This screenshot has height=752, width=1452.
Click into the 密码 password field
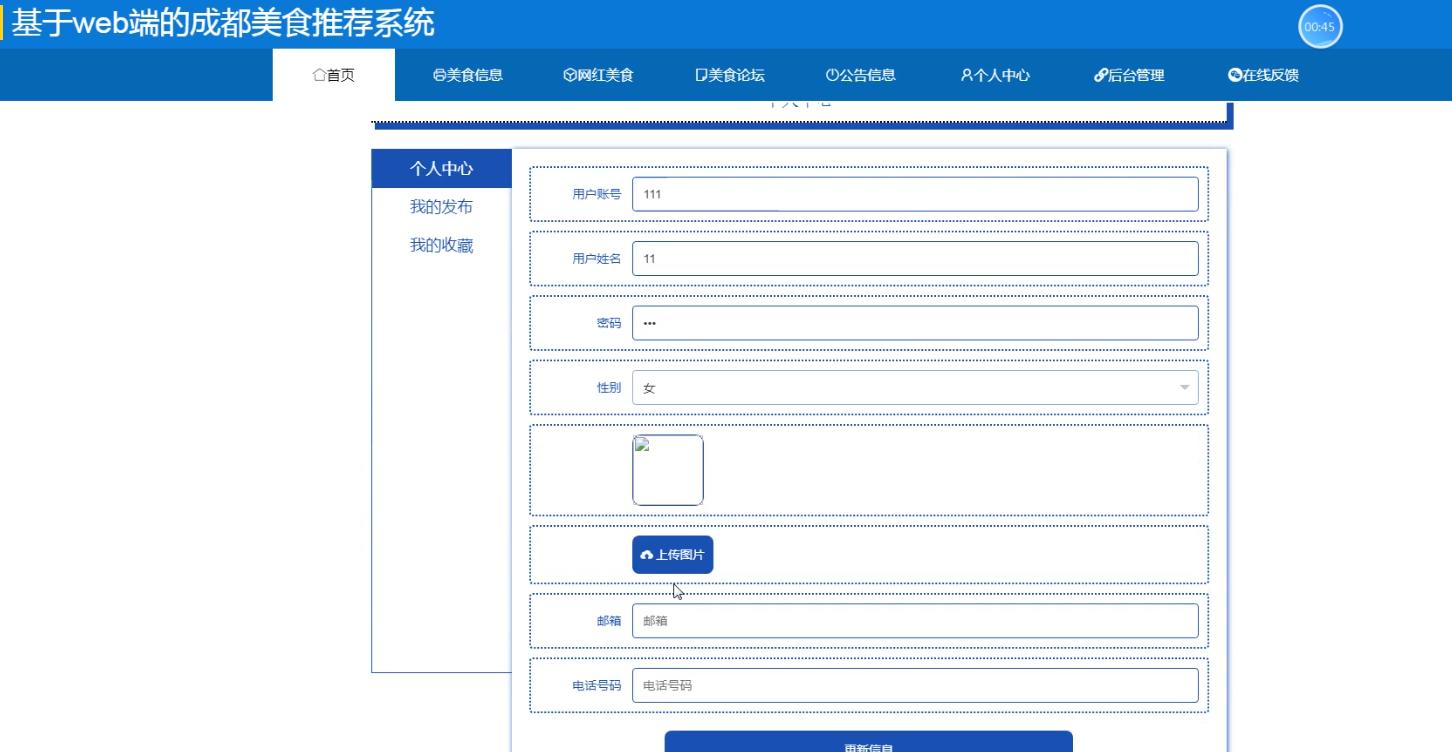click(915, 323)
